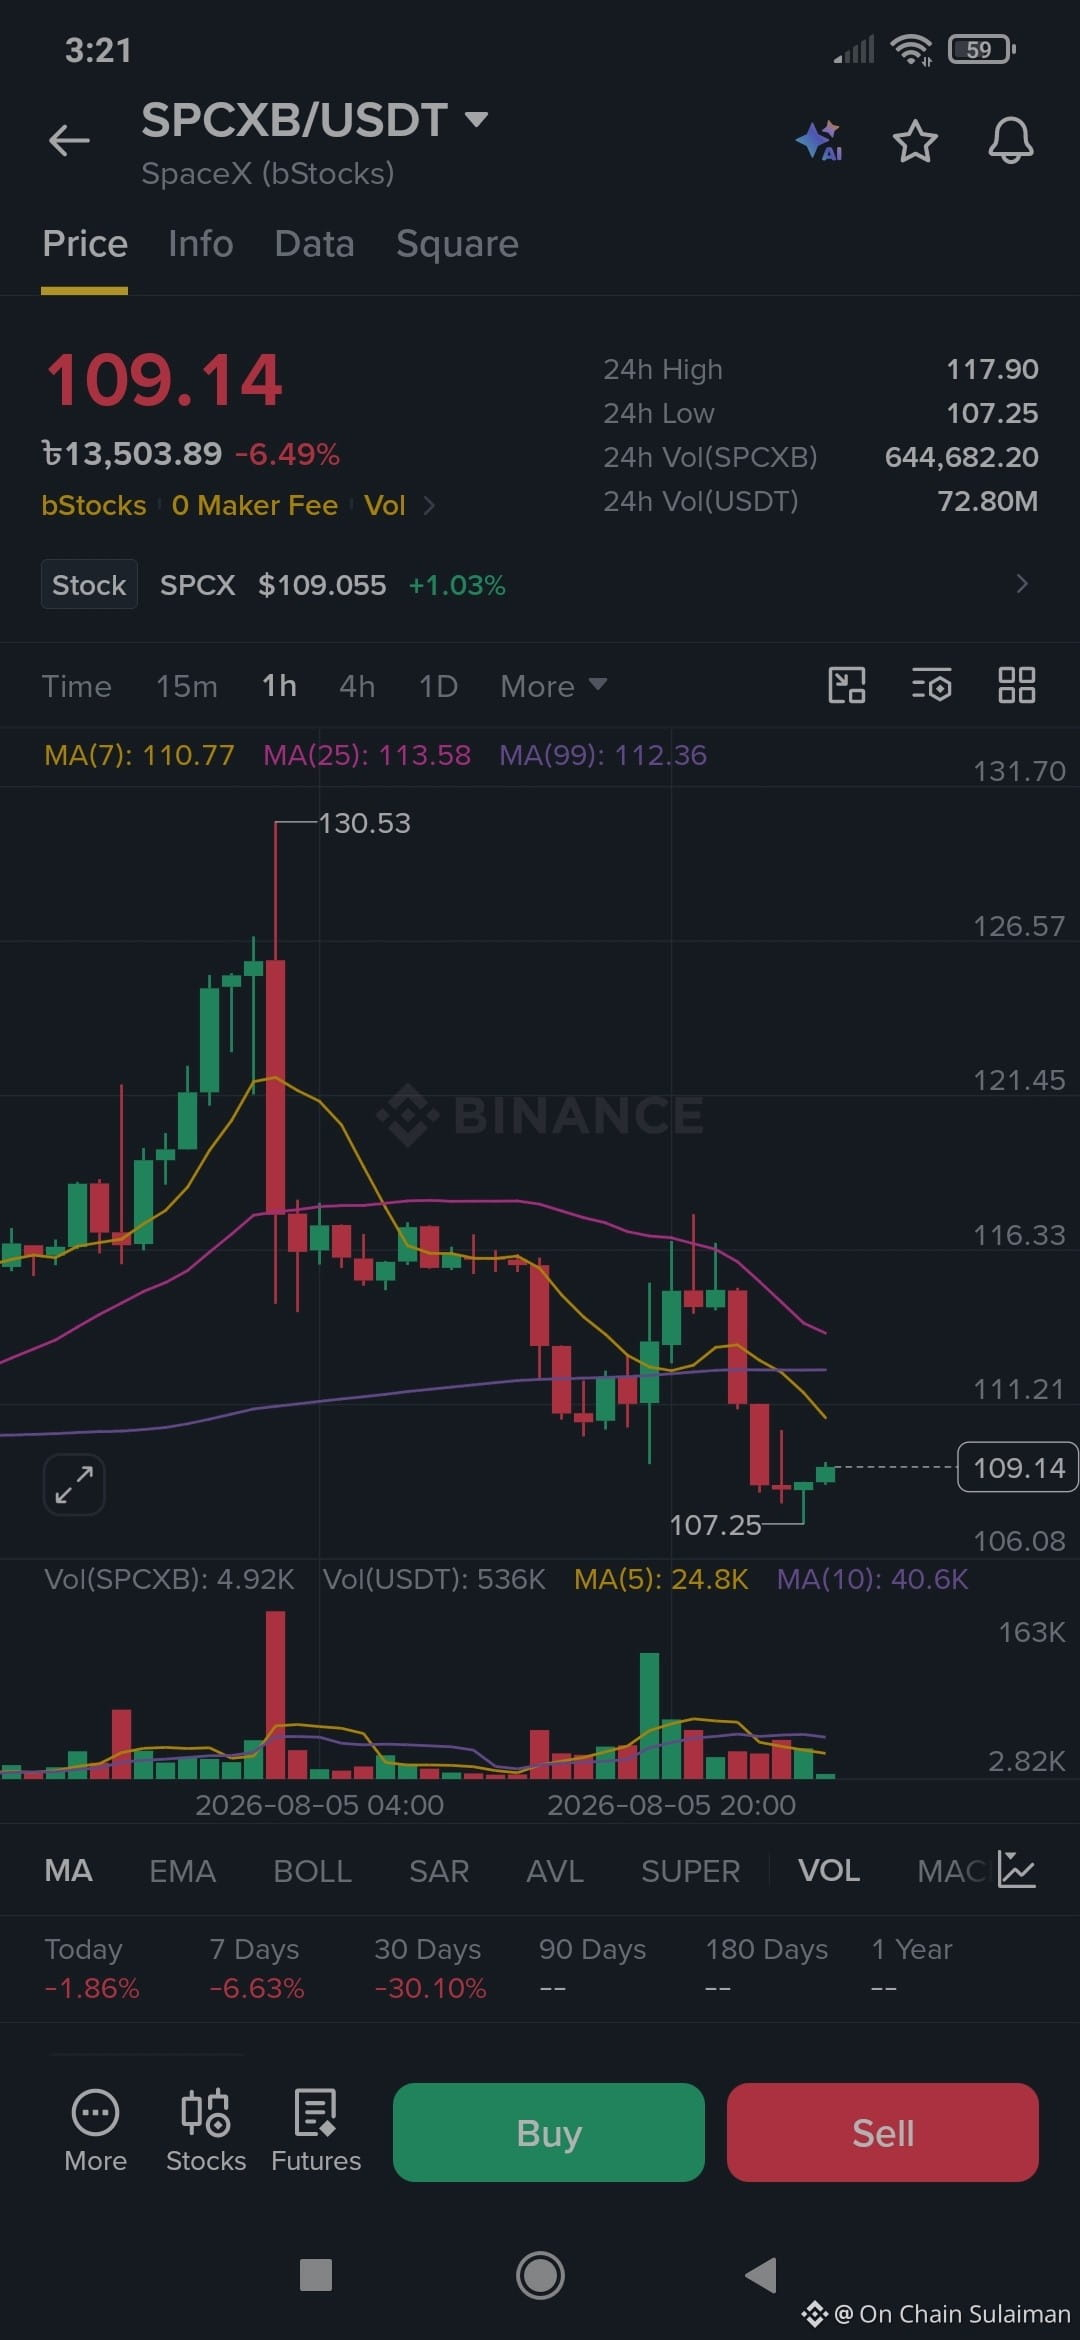Expand chart to fullscreen

click(x=75, y=1484)
